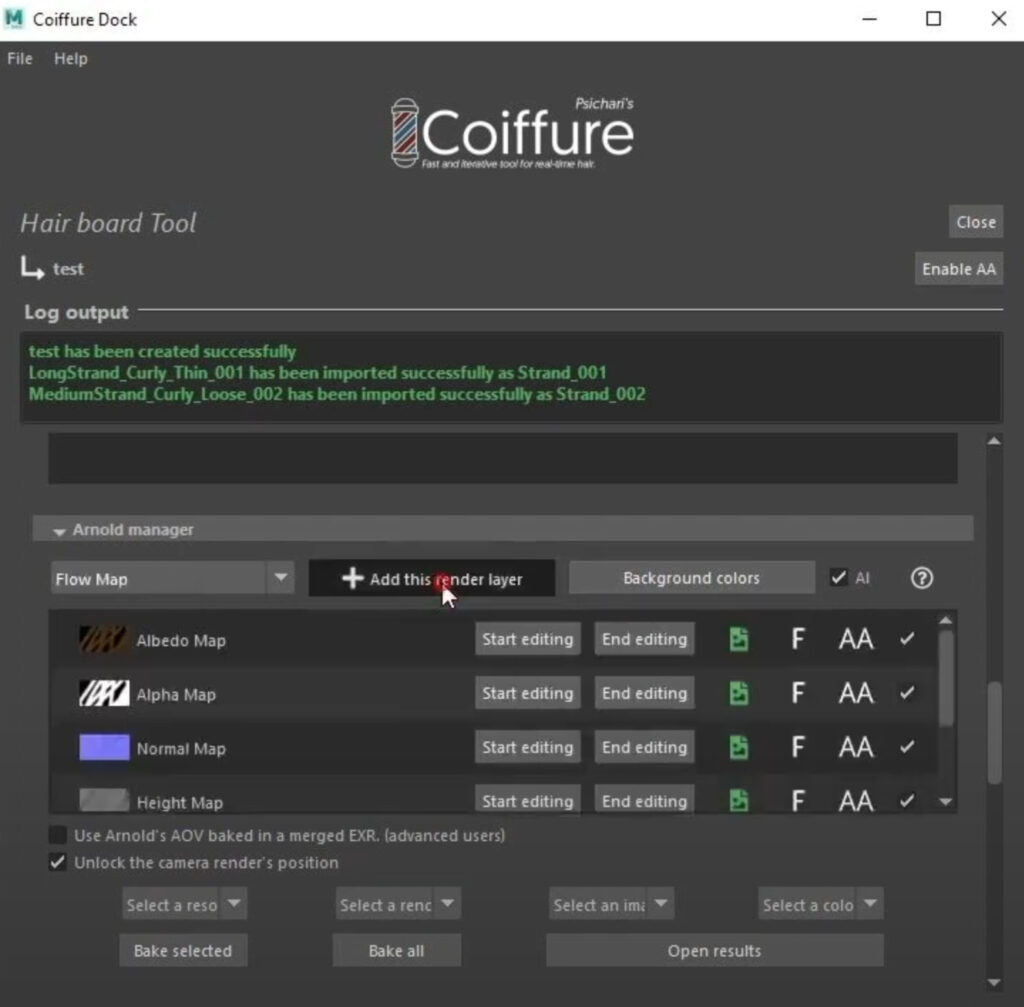Click Bake all button
The image size is (1024, 1007).
pyautogui.click(x=396, y=951)
